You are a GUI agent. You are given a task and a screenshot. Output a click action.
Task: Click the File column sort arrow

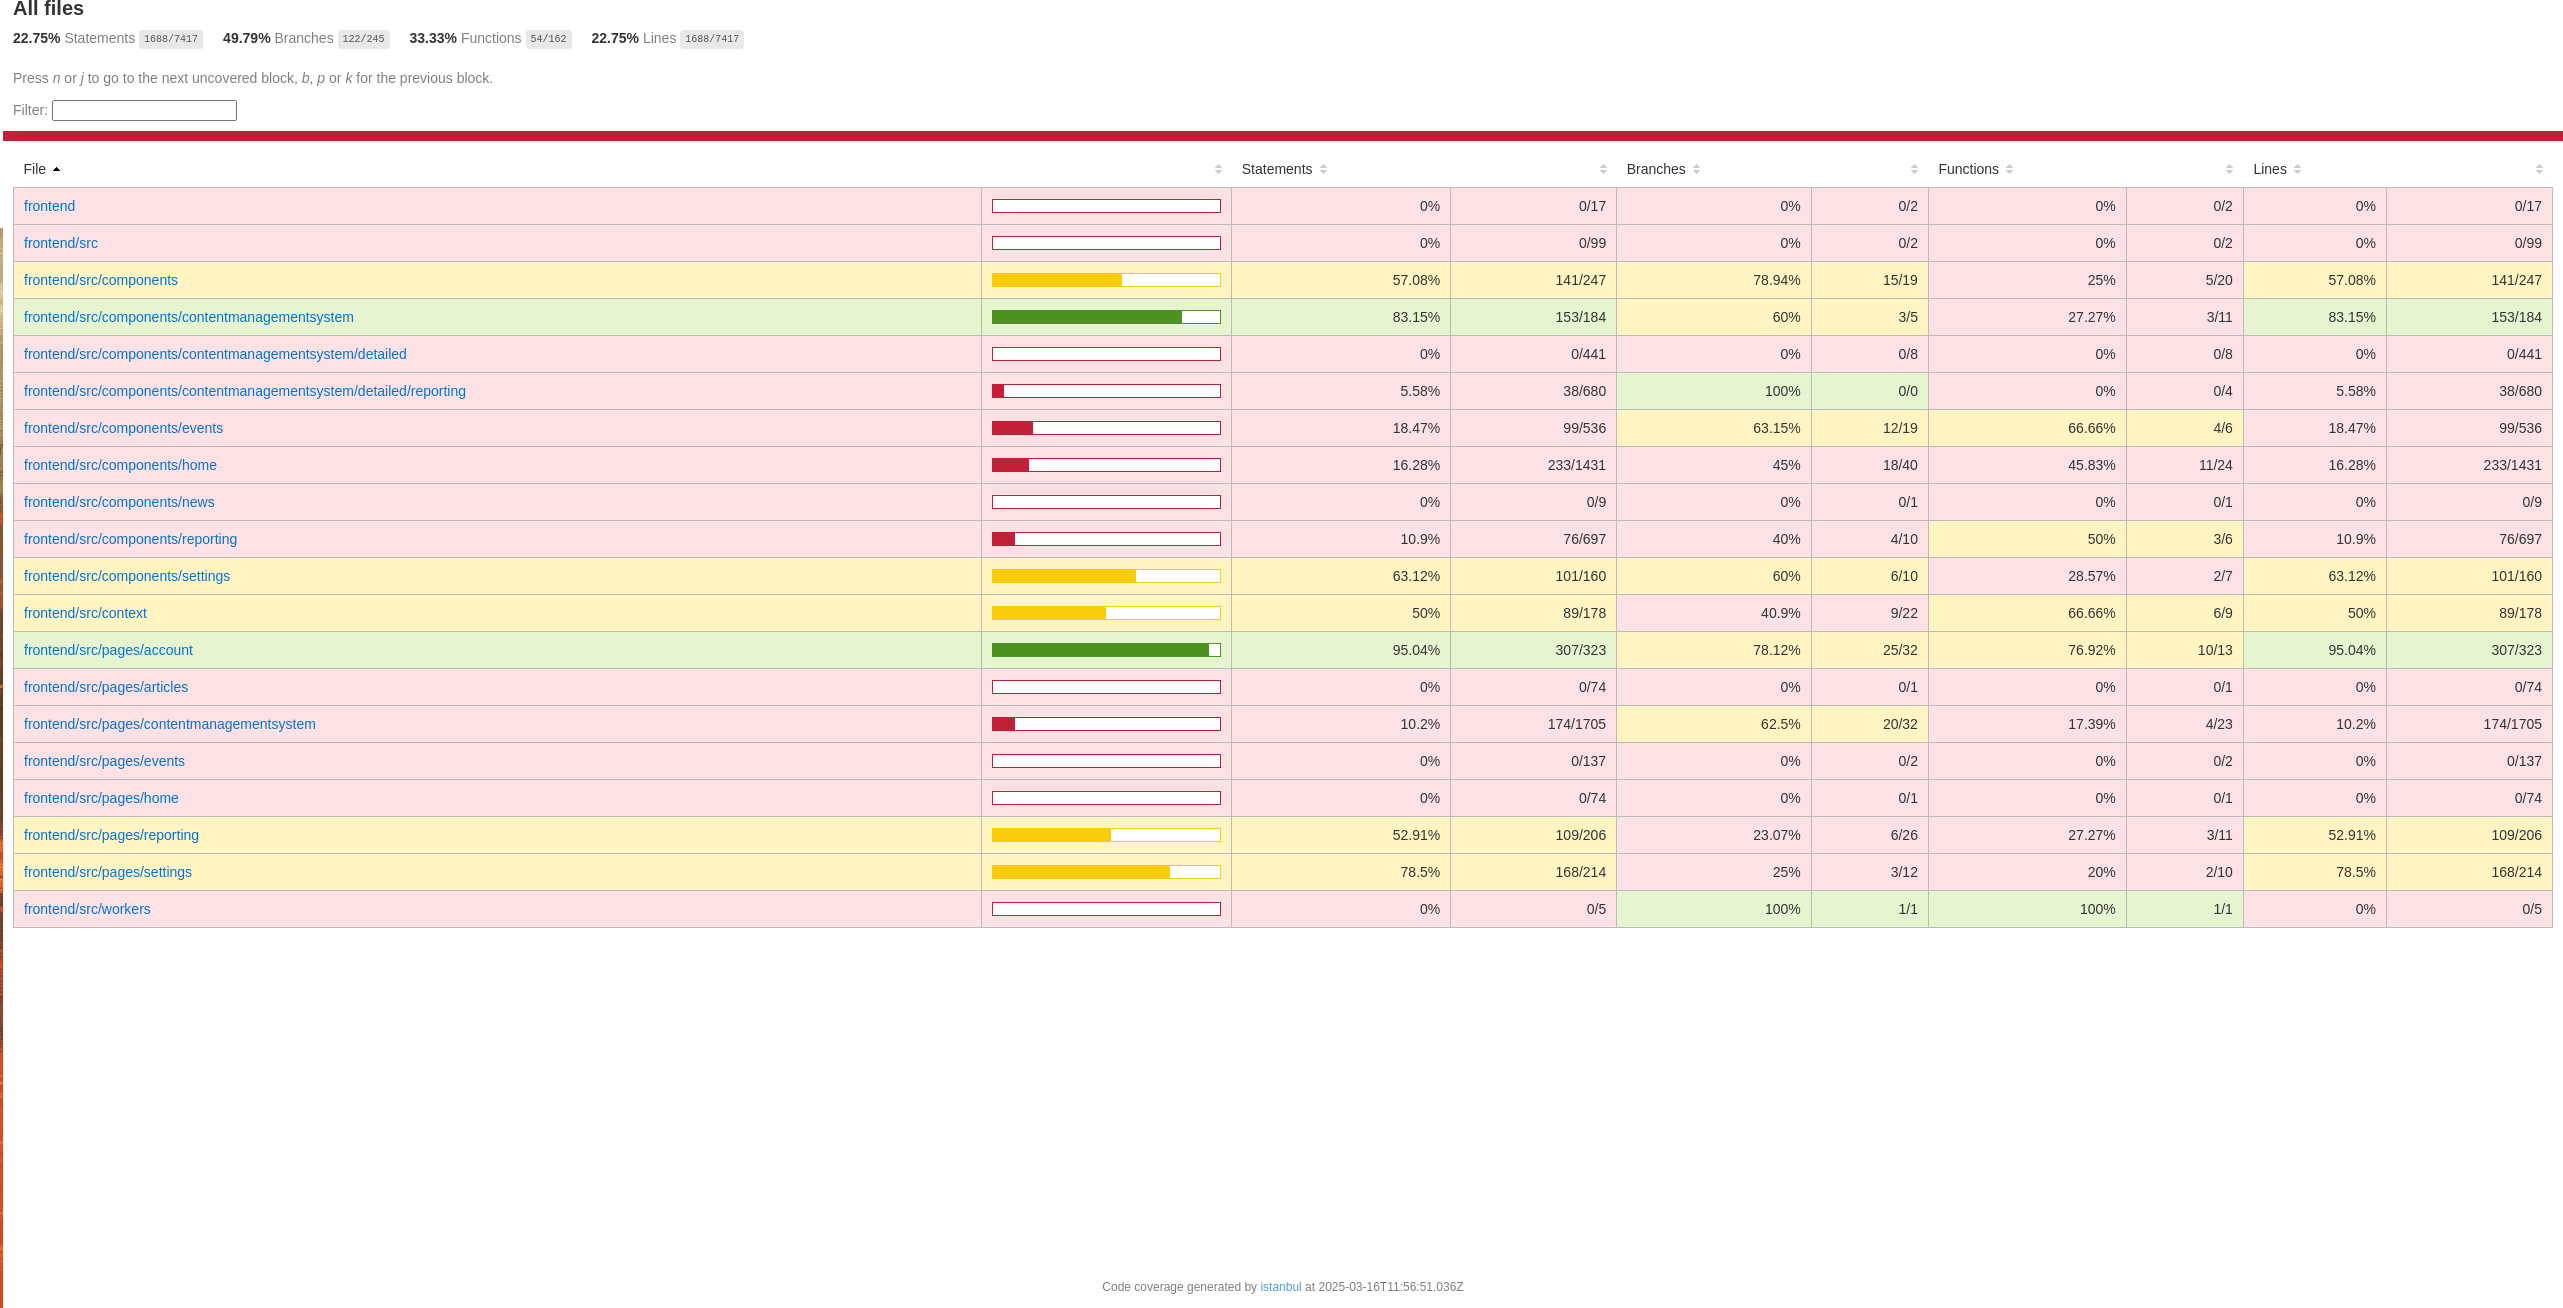(57, 169)
